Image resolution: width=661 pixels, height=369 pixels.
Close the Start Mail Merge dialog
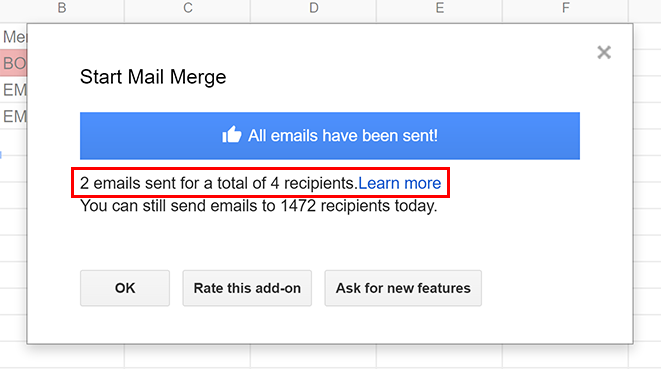point(604,52)
